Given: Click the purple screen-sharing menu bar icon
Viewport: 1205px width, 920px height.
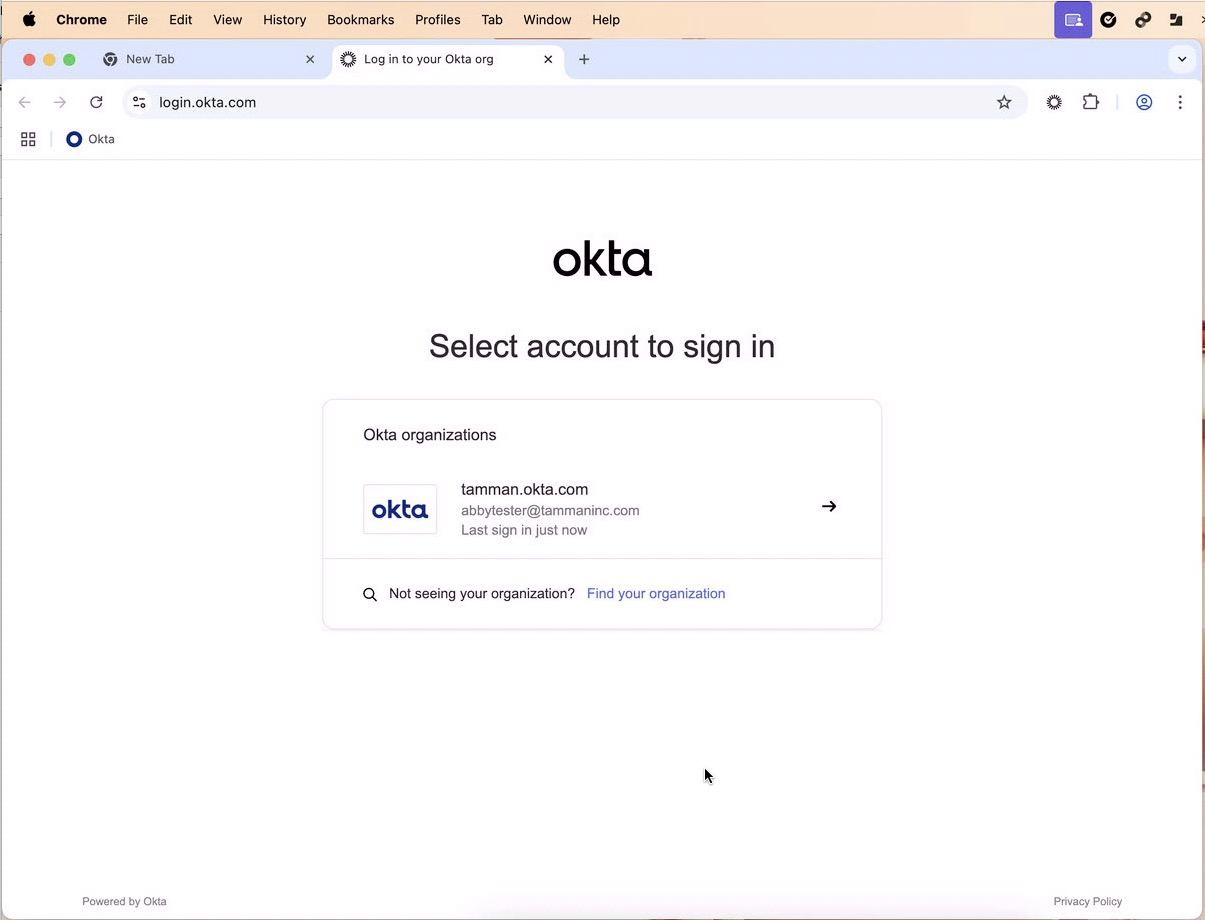Looking at the screenshot, I should point(1073,19).
